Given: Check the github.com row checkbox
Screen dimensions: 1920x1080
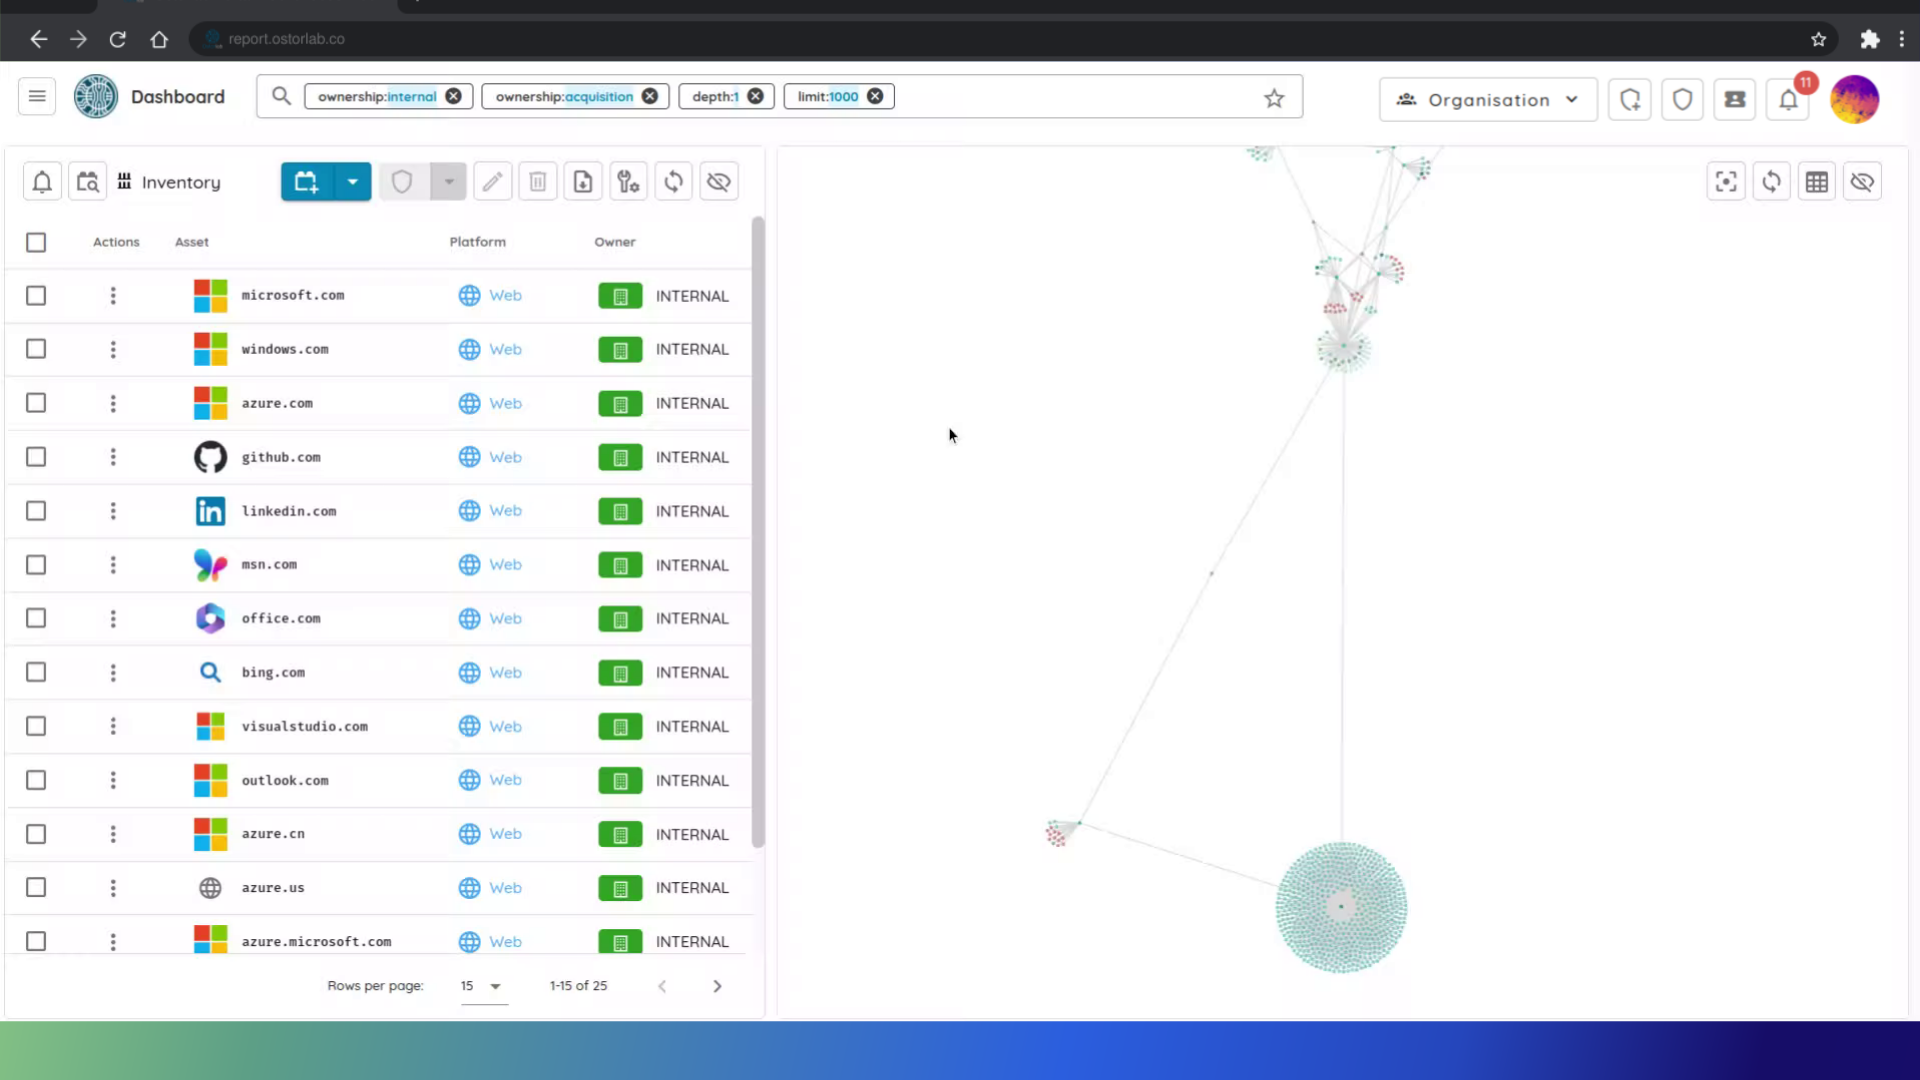Looking at the screenshot, I should point(36,457).
